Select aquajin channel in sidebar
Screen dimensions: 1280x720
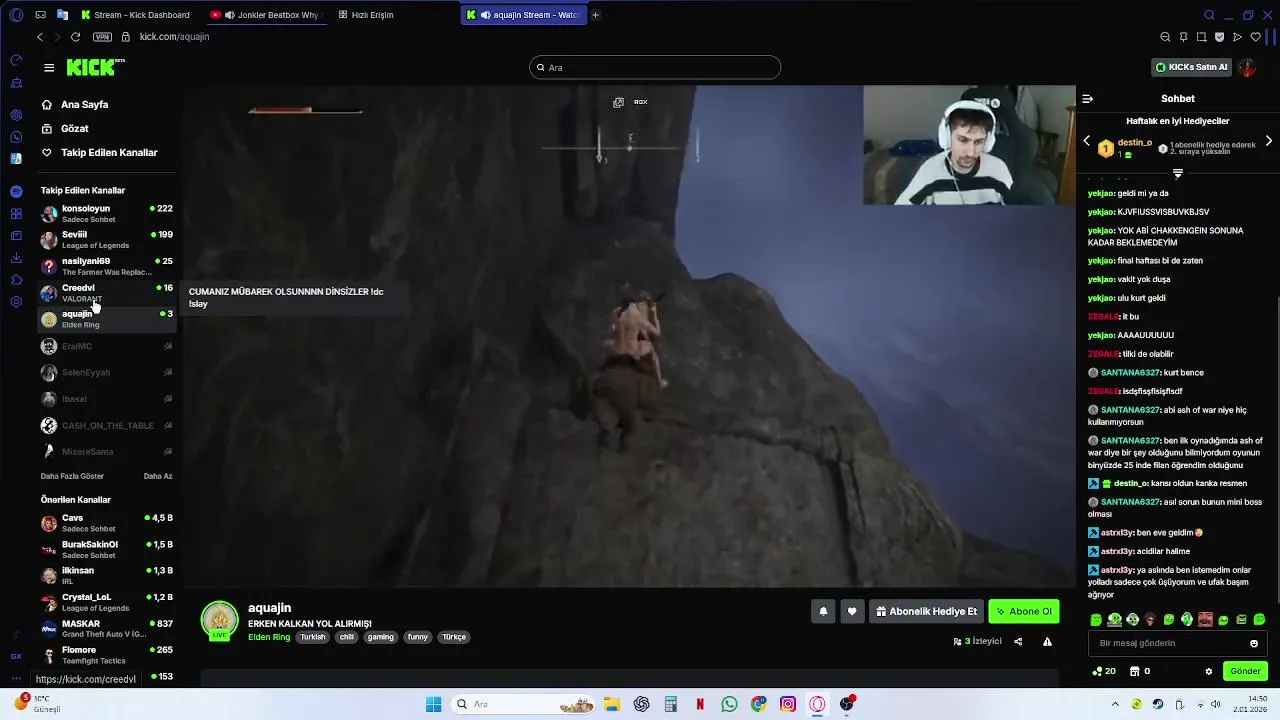(107, 319)
